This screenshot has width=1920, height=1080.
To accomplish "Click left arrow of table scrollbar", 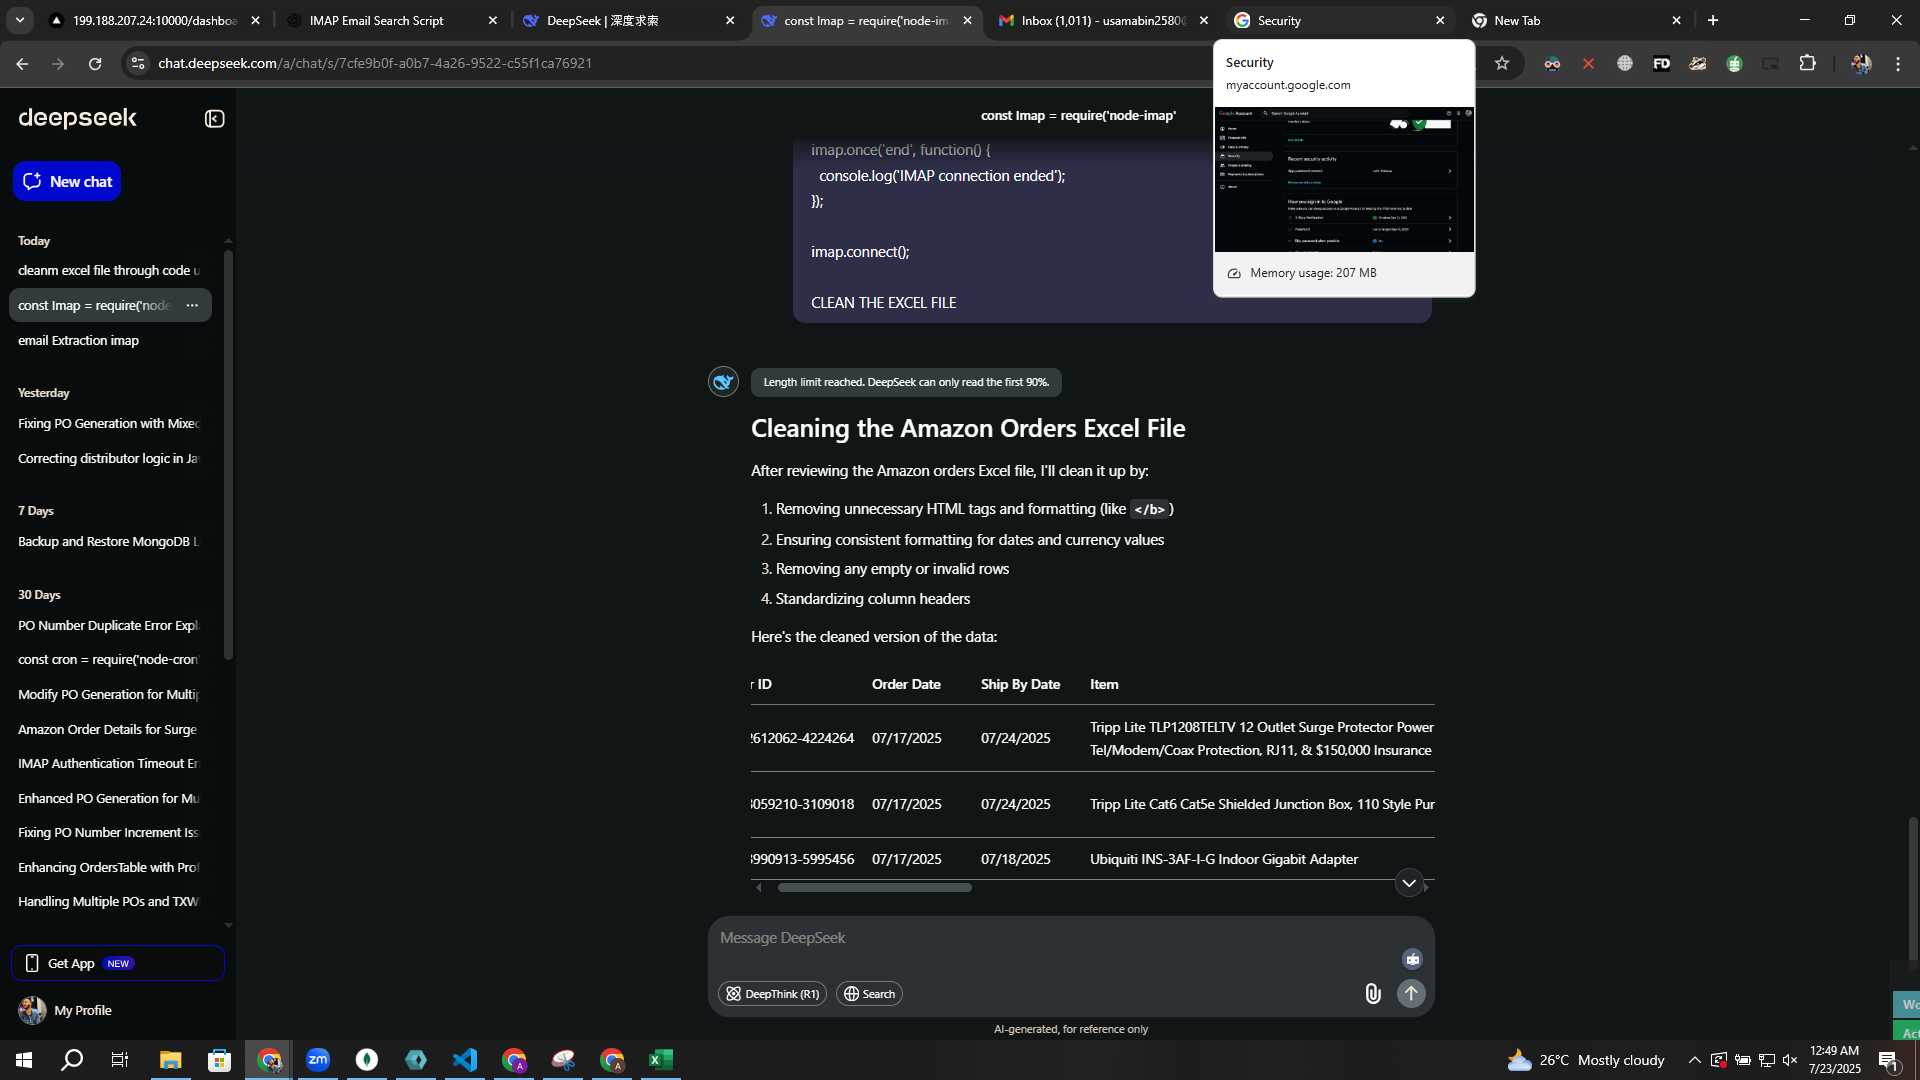I will (759, 887).
